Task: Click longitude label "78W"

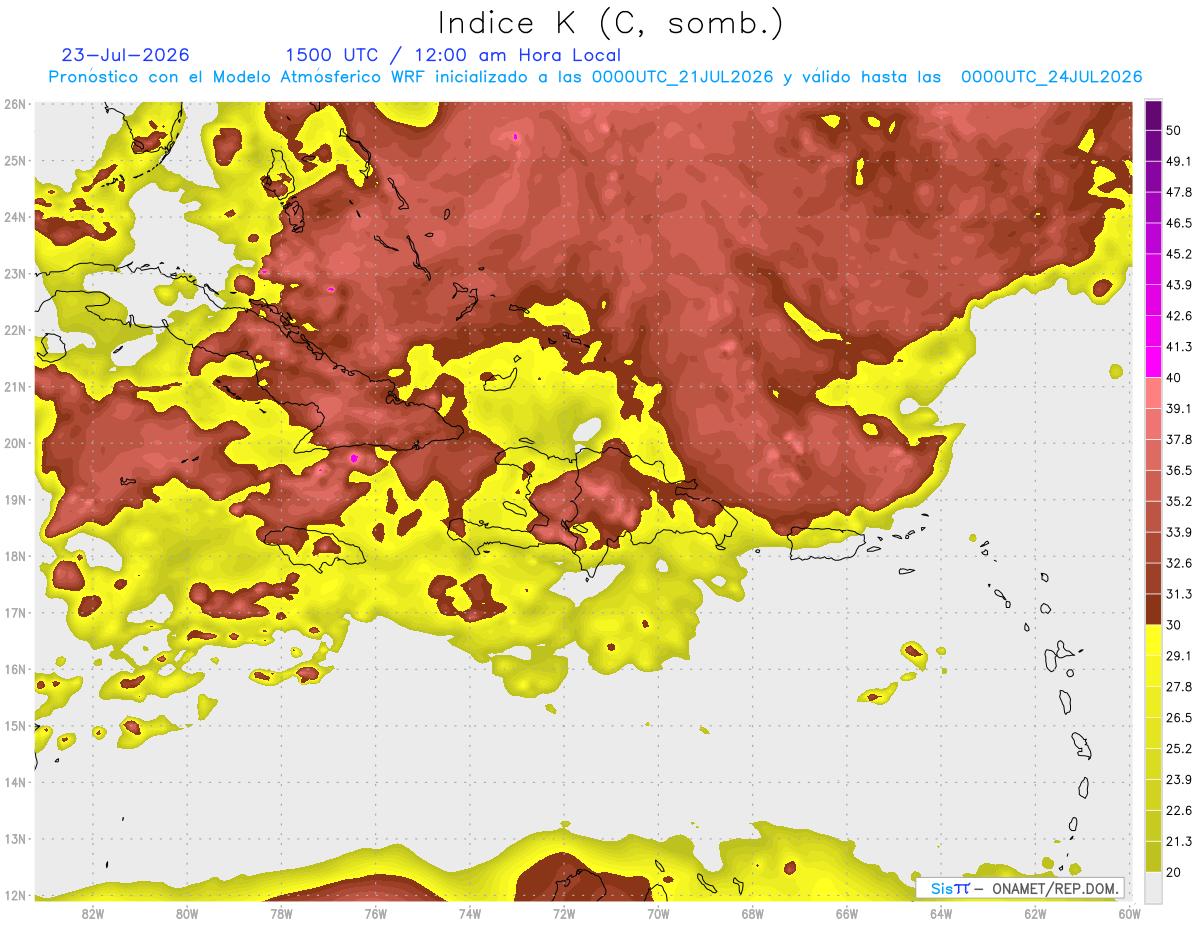Action: coord(281,912)
